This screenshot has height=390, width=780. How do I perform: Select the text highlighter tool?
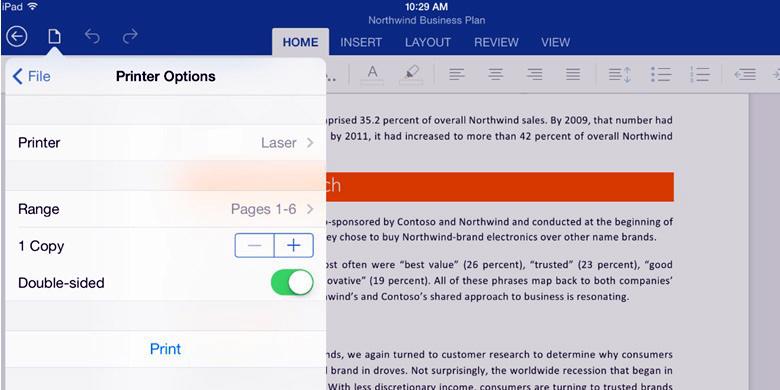(x=411, y=75)
